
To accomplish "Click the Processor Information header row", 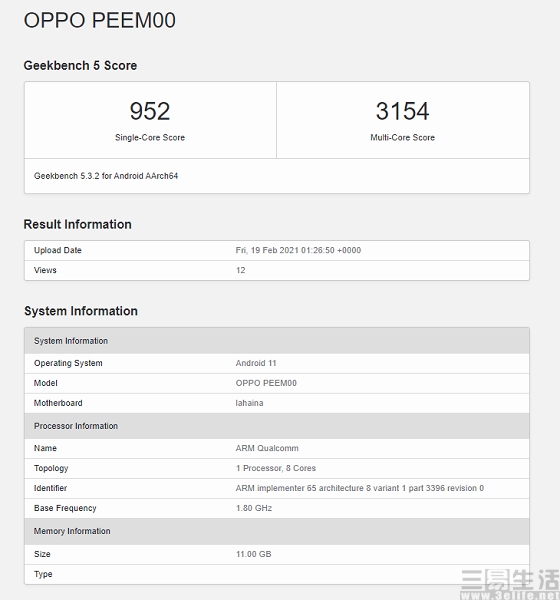I will pos(277,426).
